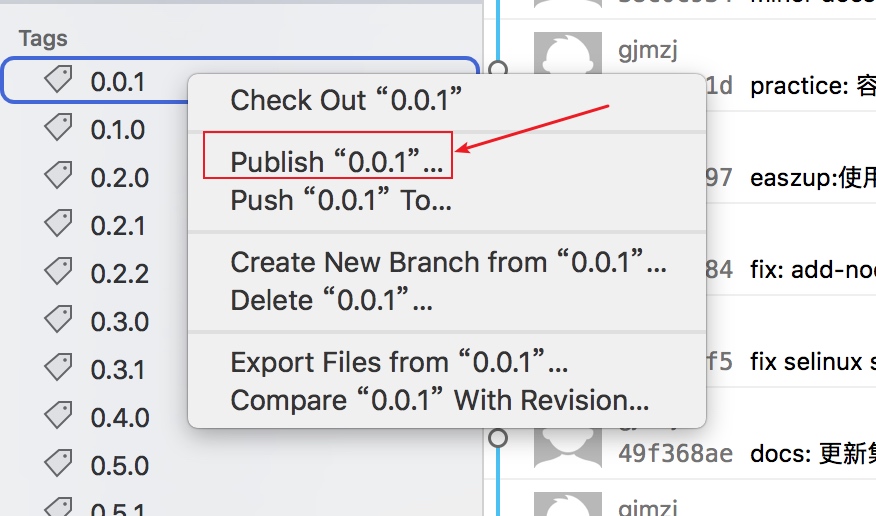
Task: Click the avatar next to commit 49f368ae
Action: [x=568, y=448]
